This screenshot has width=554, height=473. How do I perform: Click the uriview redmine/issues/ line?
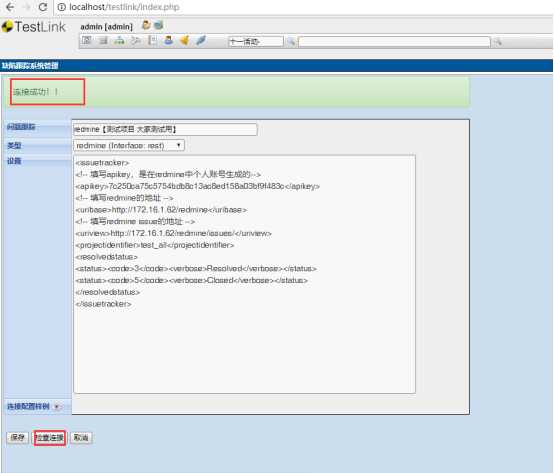[173, 233]
